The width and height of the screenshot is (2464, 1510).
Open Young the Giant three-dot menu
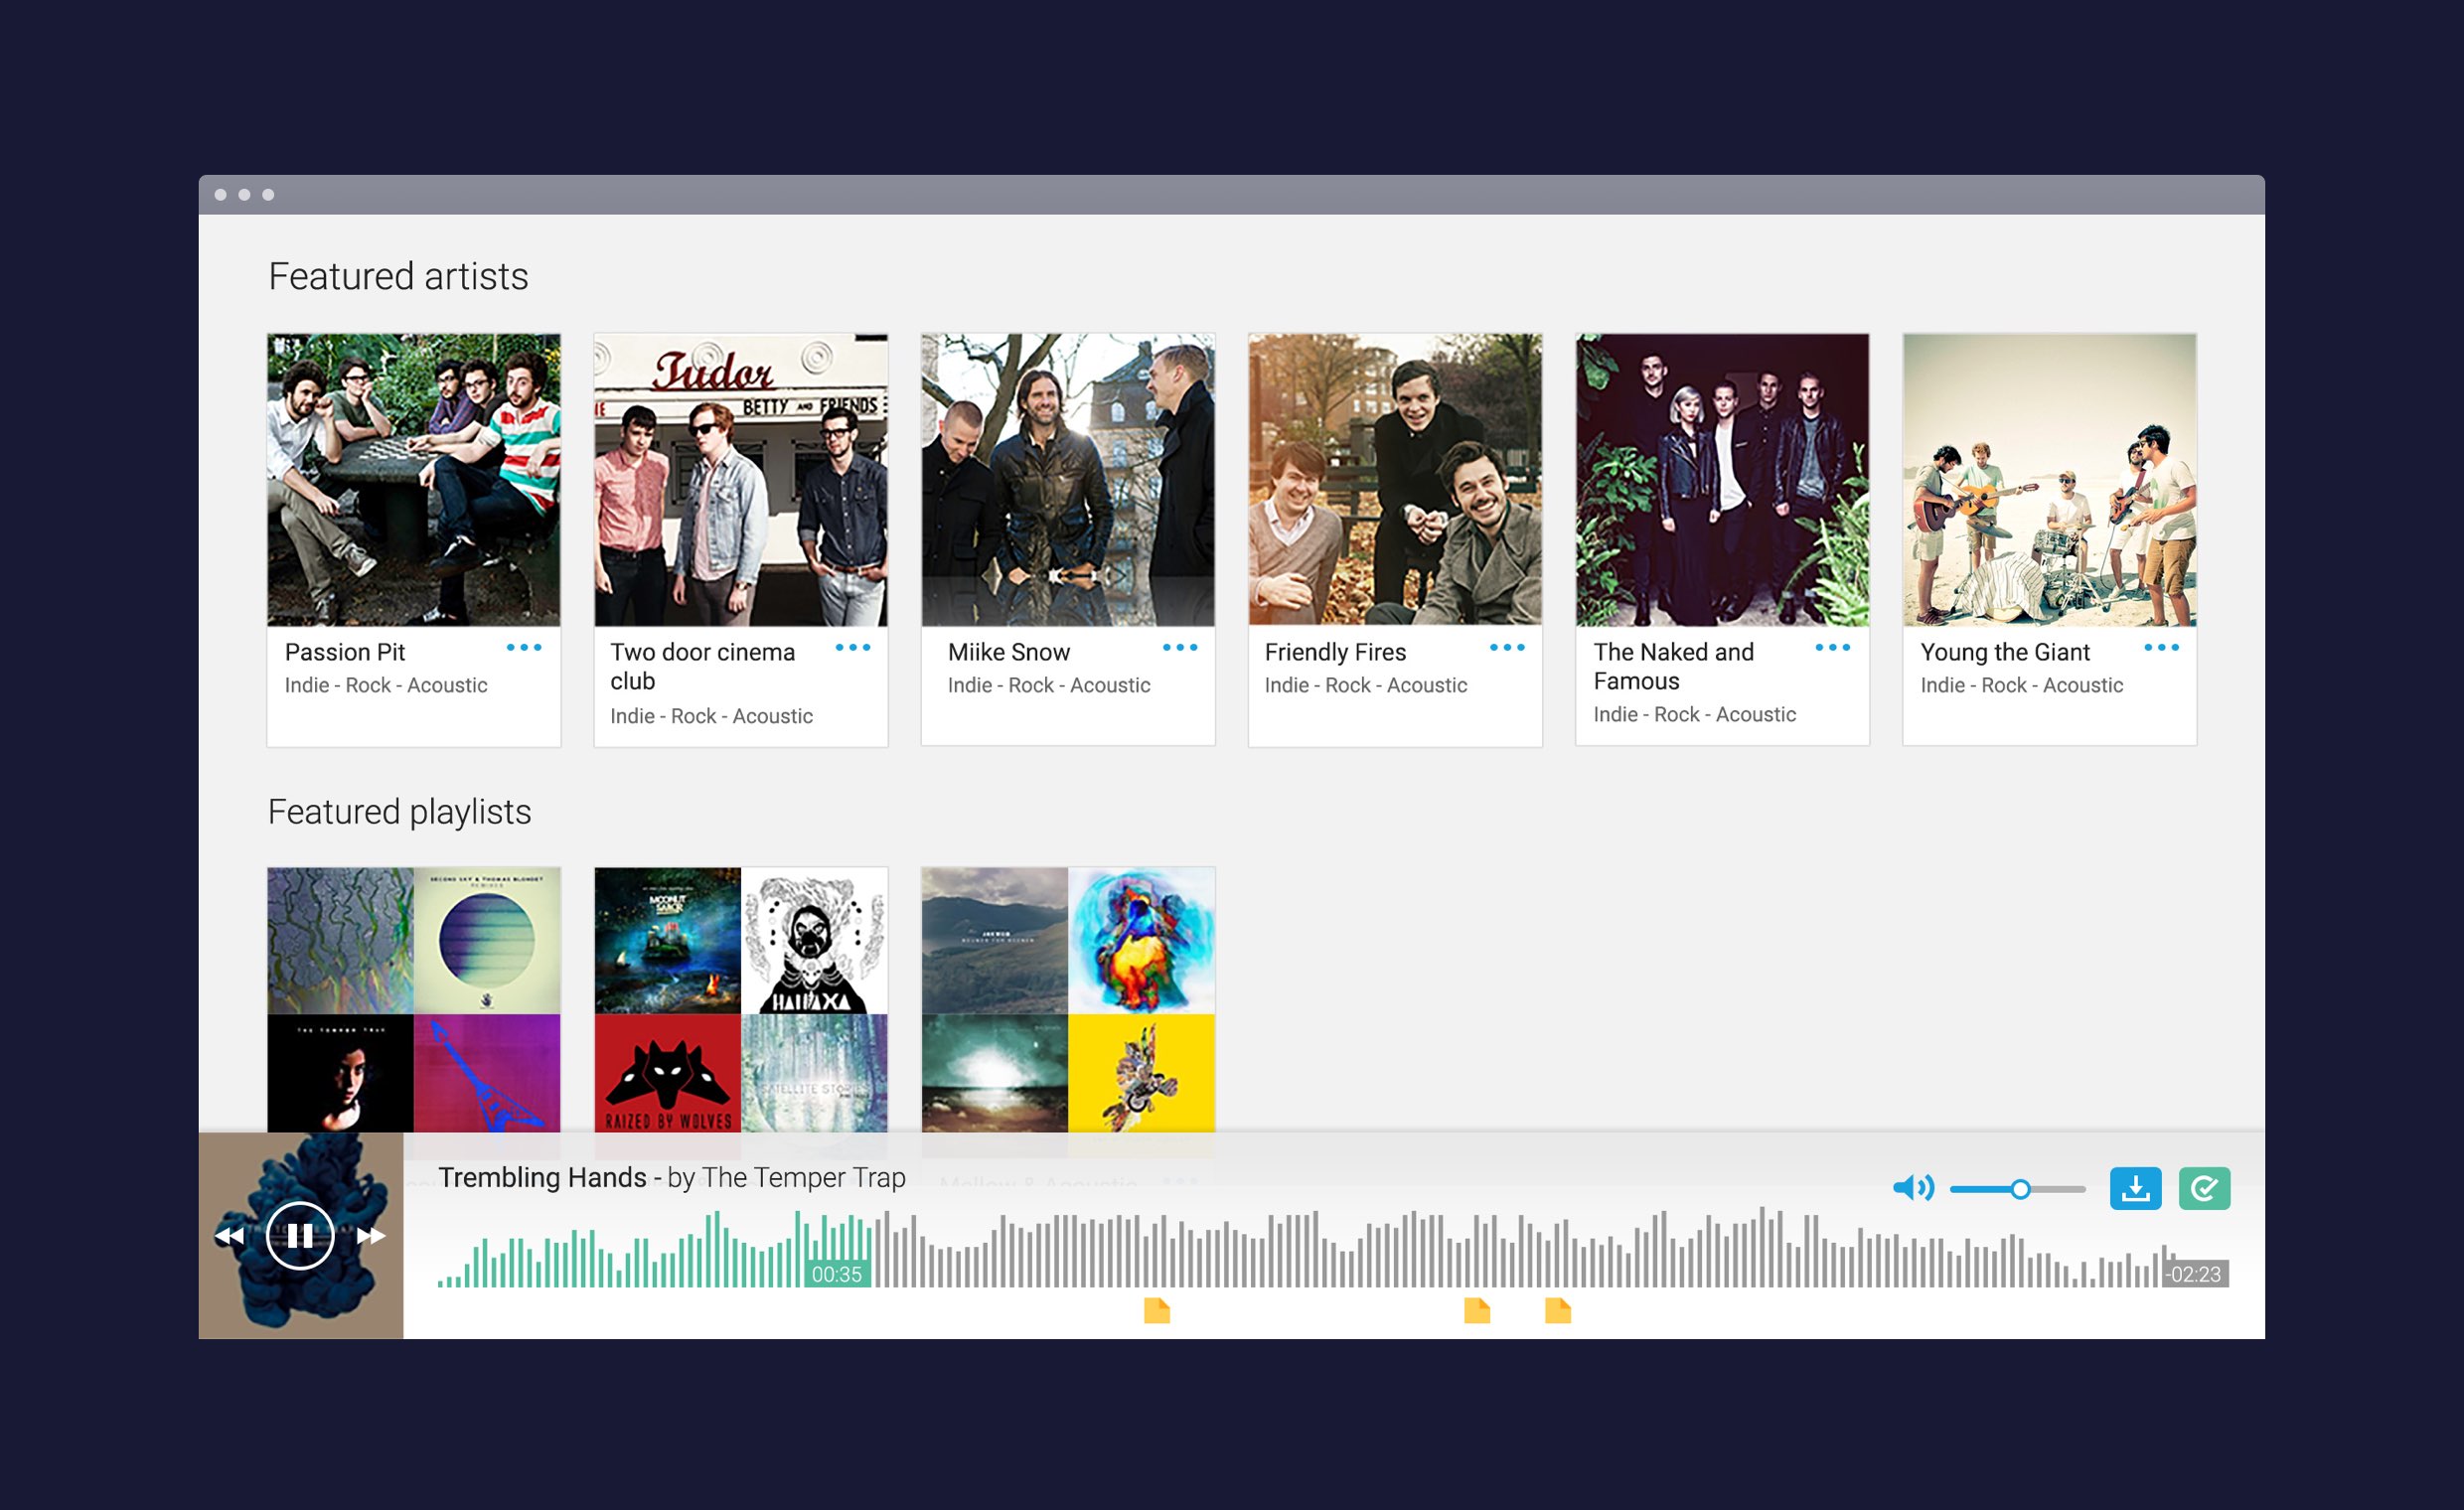pos(2161,648)
